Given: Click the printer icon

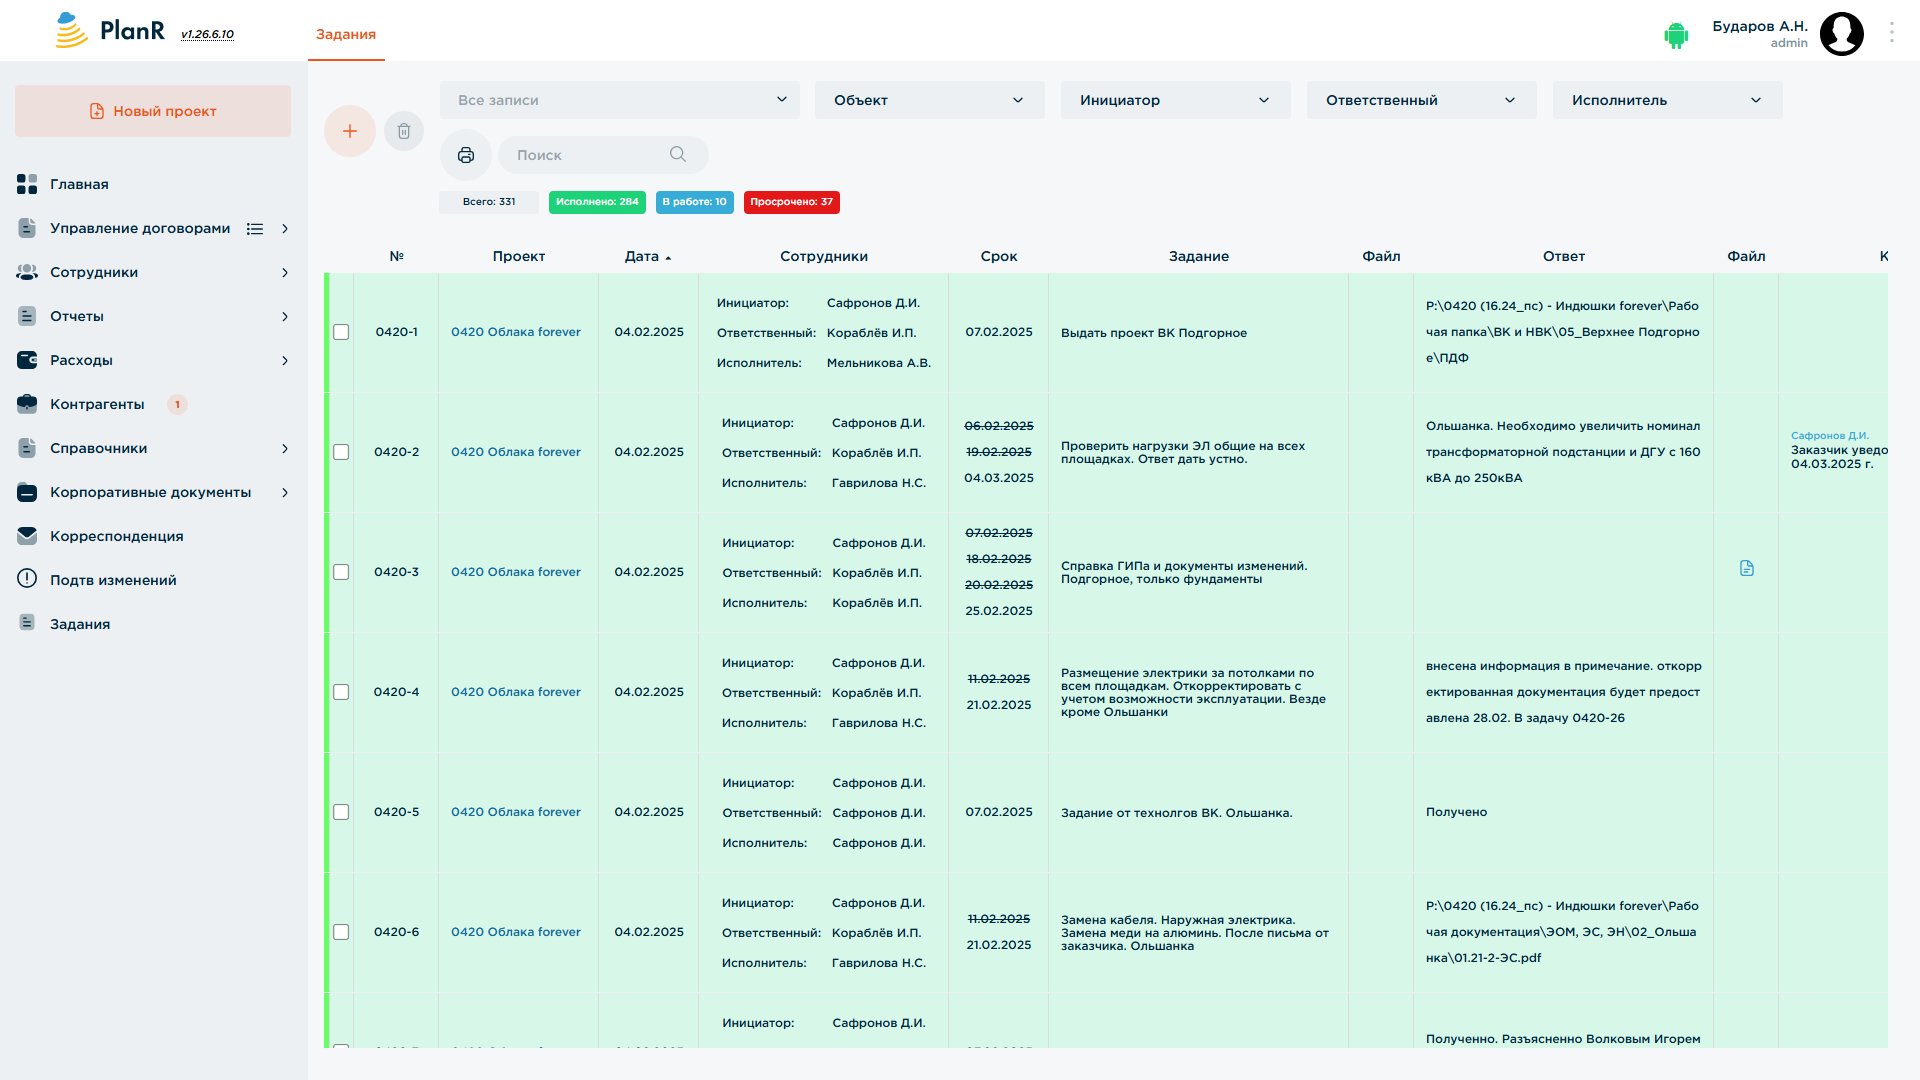Looking at the screenshot, I should (466, 155).
